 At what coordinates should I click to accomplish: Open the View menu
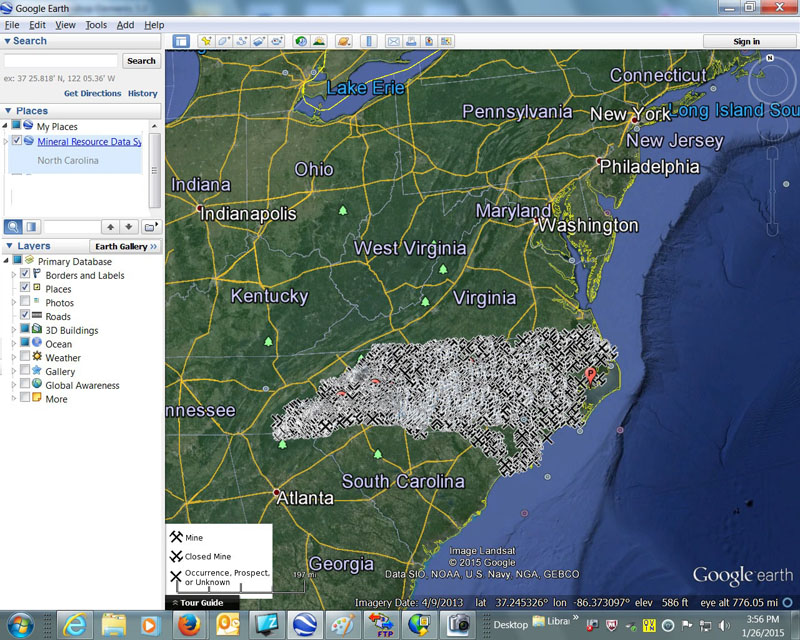pos(65,25)
